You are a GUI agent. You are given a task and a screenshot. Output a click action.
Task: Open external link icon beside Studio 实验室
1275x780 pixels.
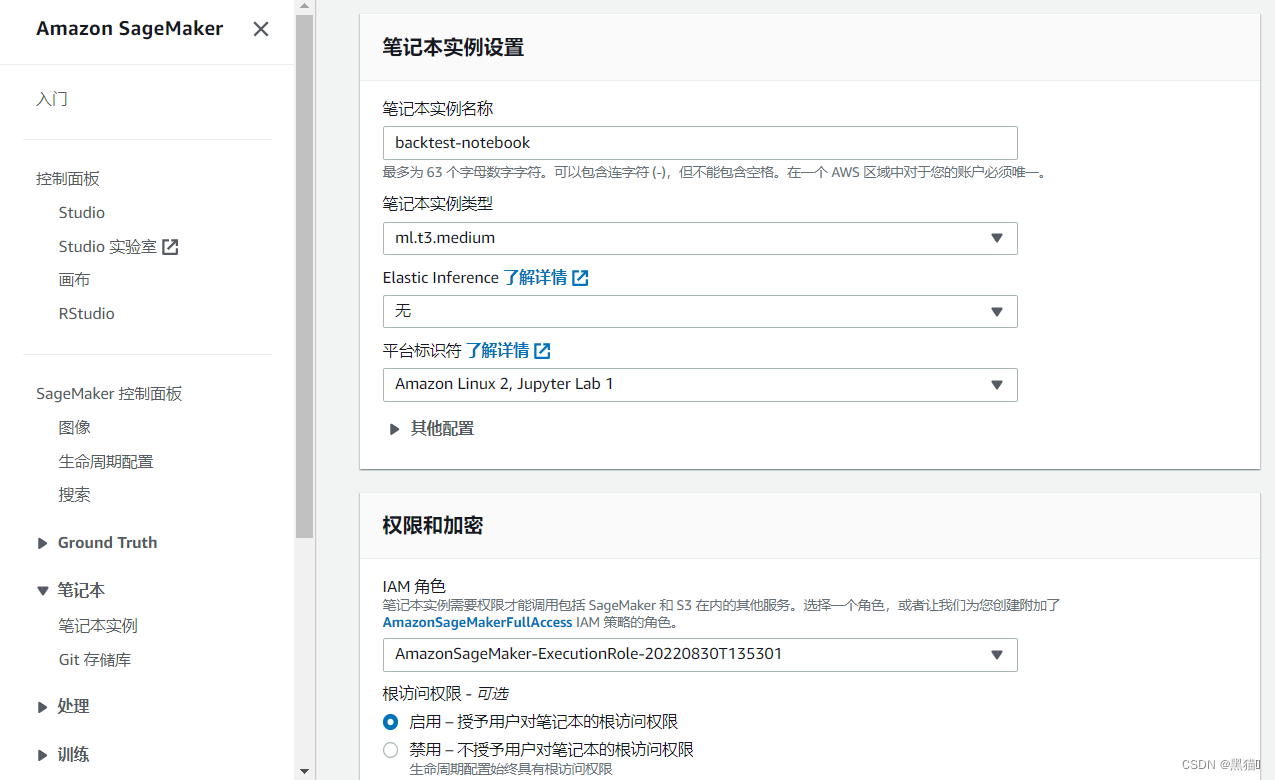click(170, 247)
